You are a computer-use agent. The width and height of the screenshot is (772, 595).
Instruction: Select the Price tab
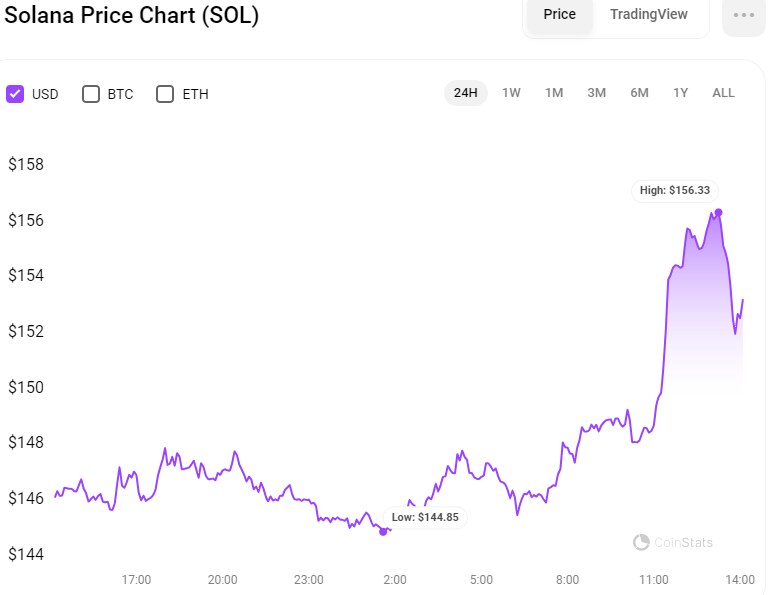pos(559,14)
